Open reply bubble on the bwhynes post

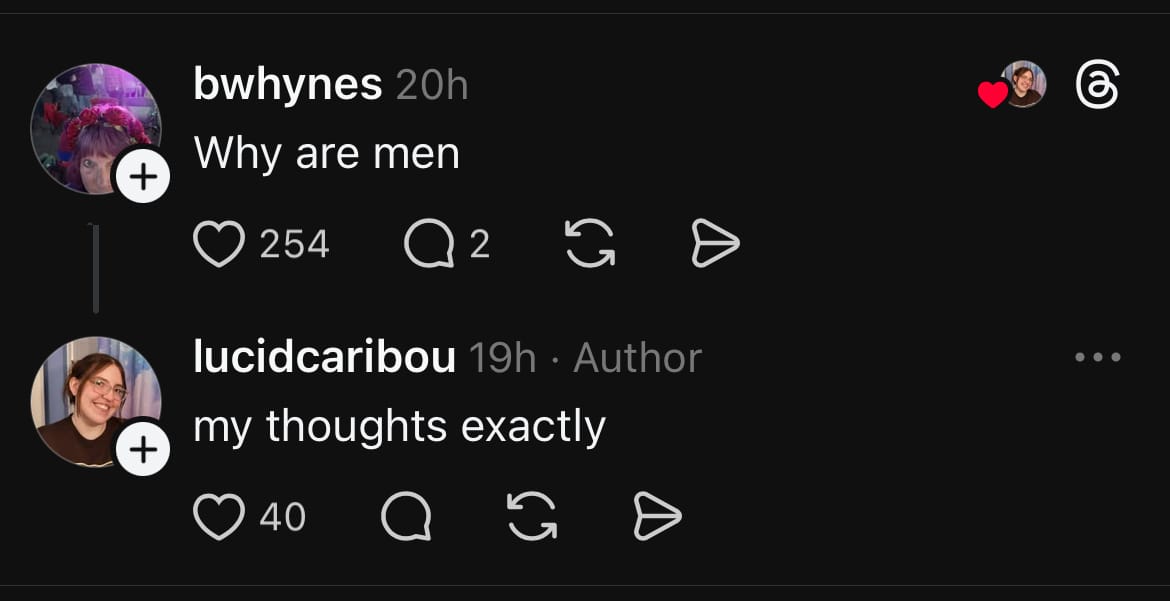coord(429,243)
